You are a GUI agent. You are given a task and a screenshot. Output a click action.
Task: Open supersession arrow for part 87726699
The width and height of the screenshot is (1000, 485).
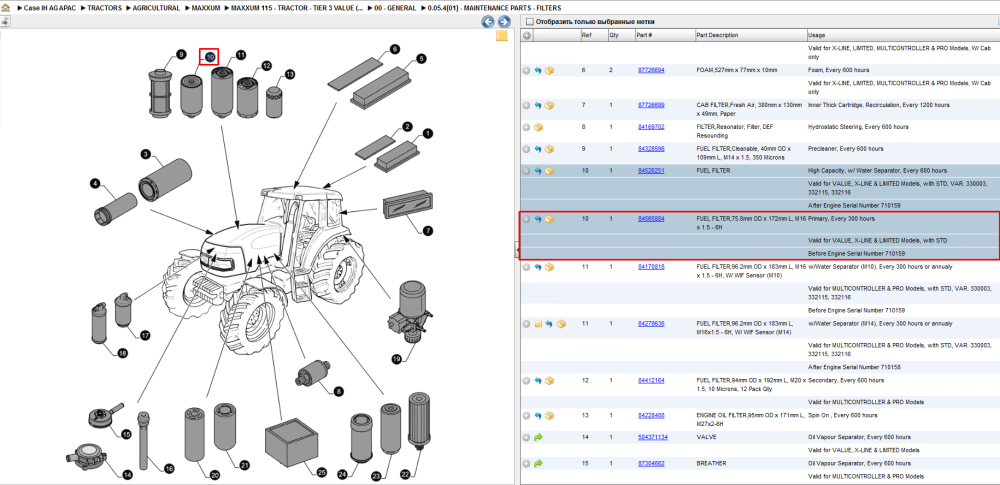point(538,105)
